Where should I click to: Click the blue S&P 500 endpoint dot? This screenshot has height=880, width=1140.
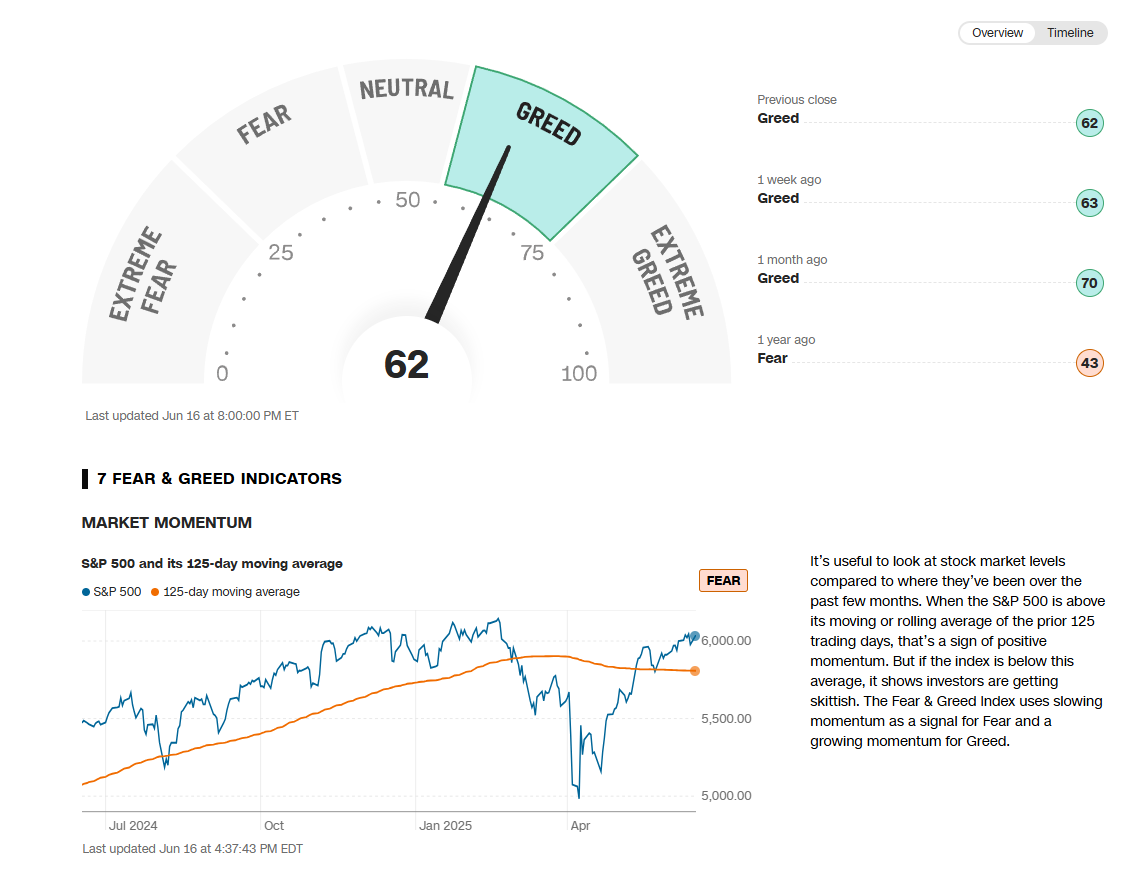[695, 636]
